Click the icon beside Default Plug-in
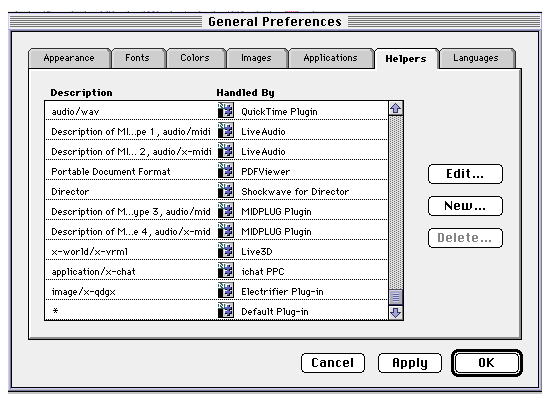 226,310
